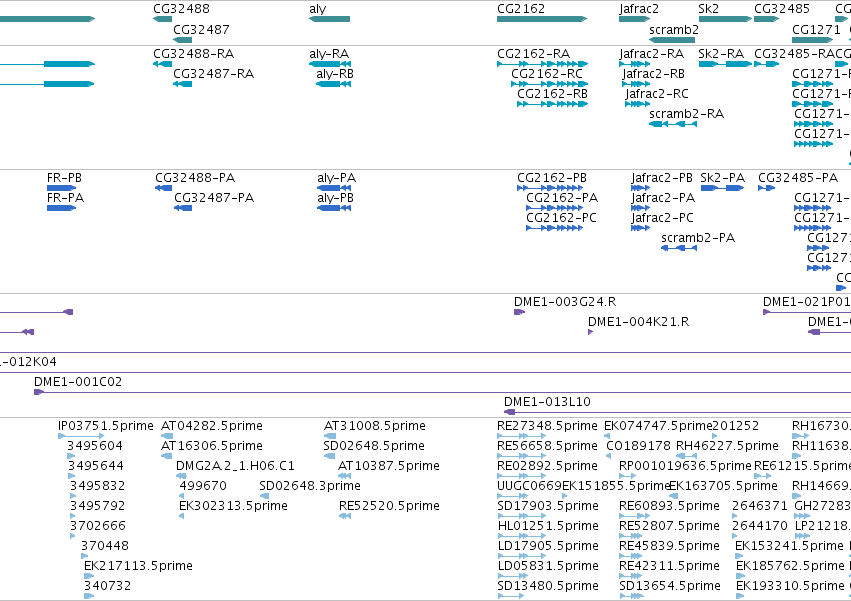The image size is (851, 601).
Task: Select EST AT31008.5prime
Action: tap(374, 426)
